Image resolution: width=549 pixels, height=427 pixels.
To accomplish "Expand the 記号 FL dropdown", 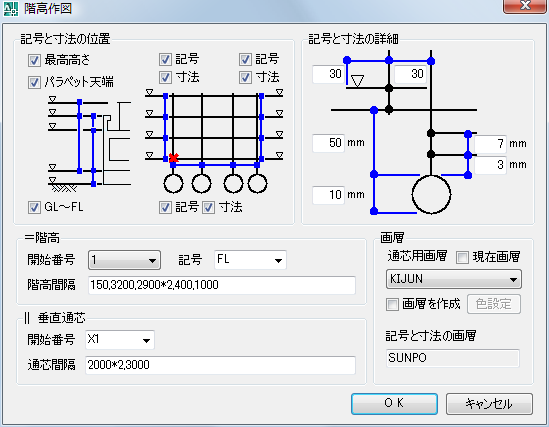I will tap(250, 260).
